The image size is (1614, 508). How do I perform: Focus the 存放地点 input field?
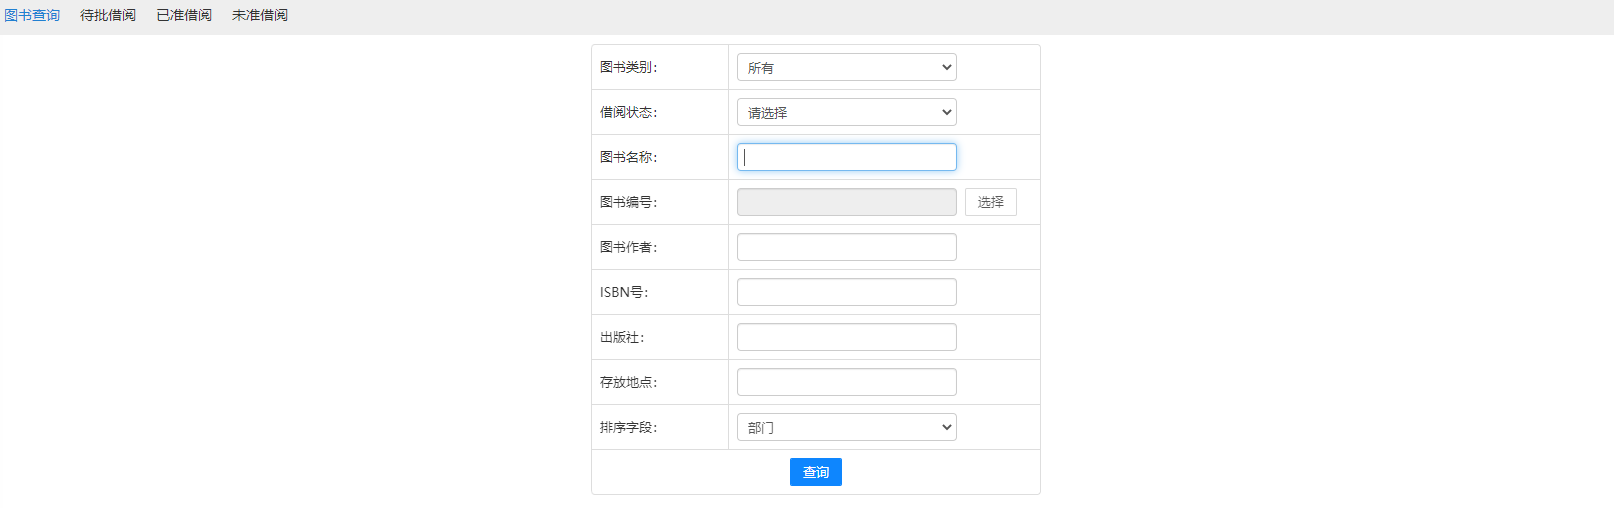[846, 382]
